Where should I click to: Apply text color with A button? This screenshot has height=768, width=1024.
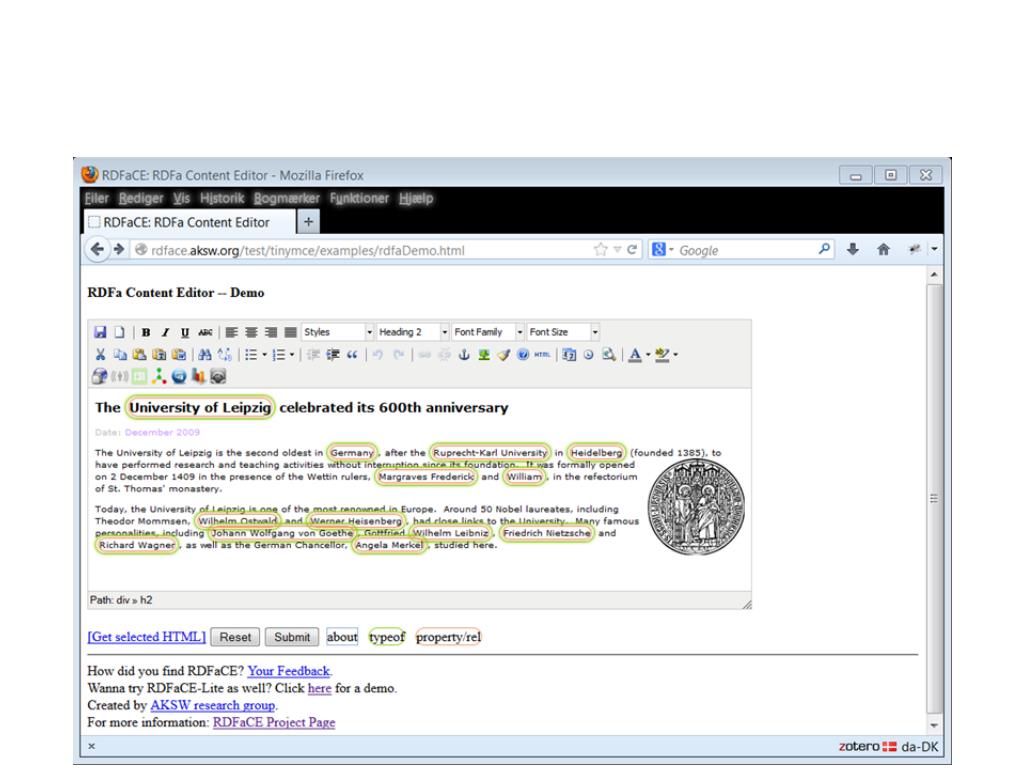[x=635, y=355]
